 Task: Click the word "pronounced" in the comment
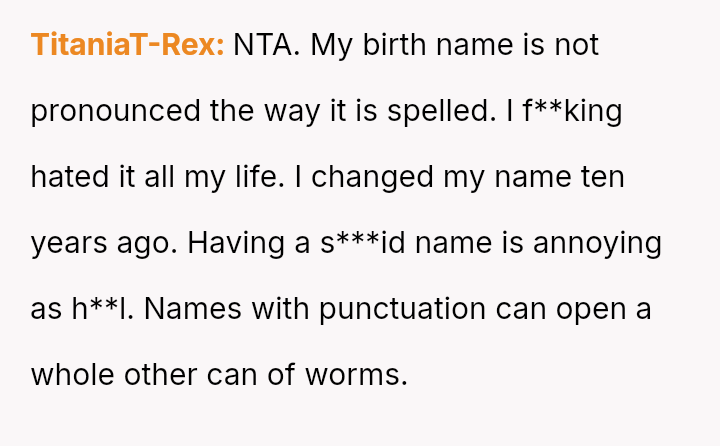click(x=116, y=111)
